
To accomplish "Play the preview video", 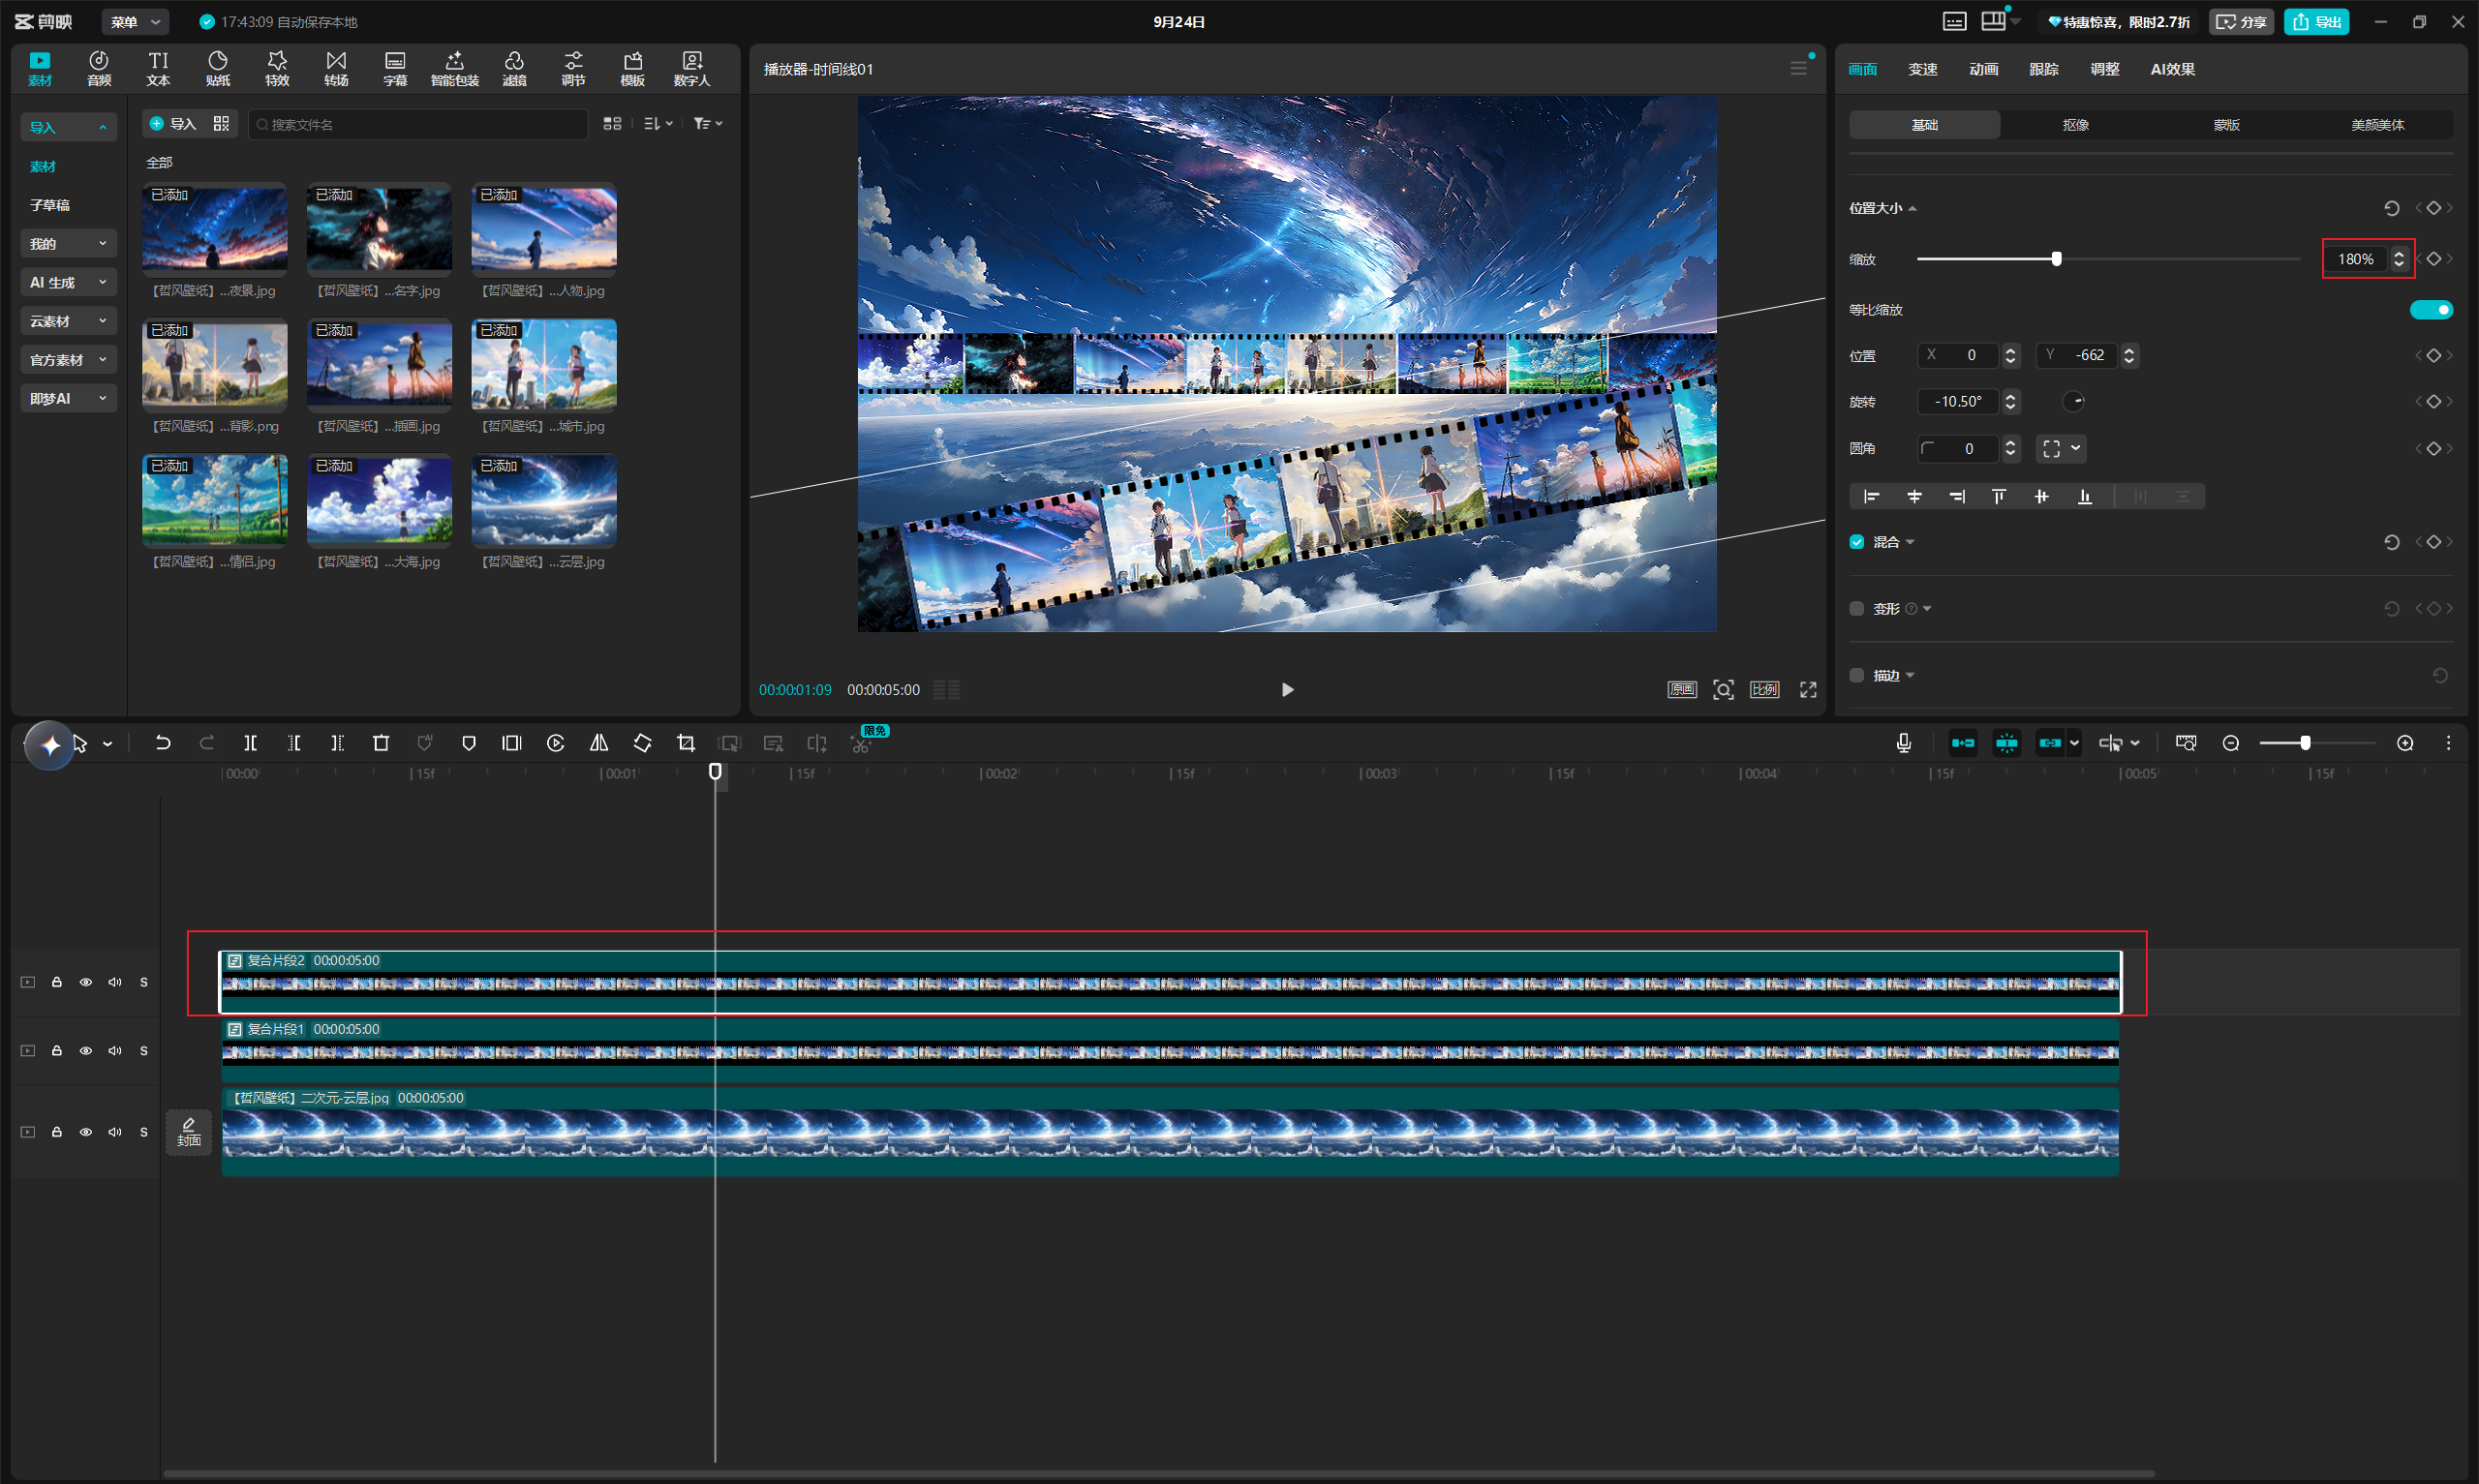I will tap(1287, 690).
